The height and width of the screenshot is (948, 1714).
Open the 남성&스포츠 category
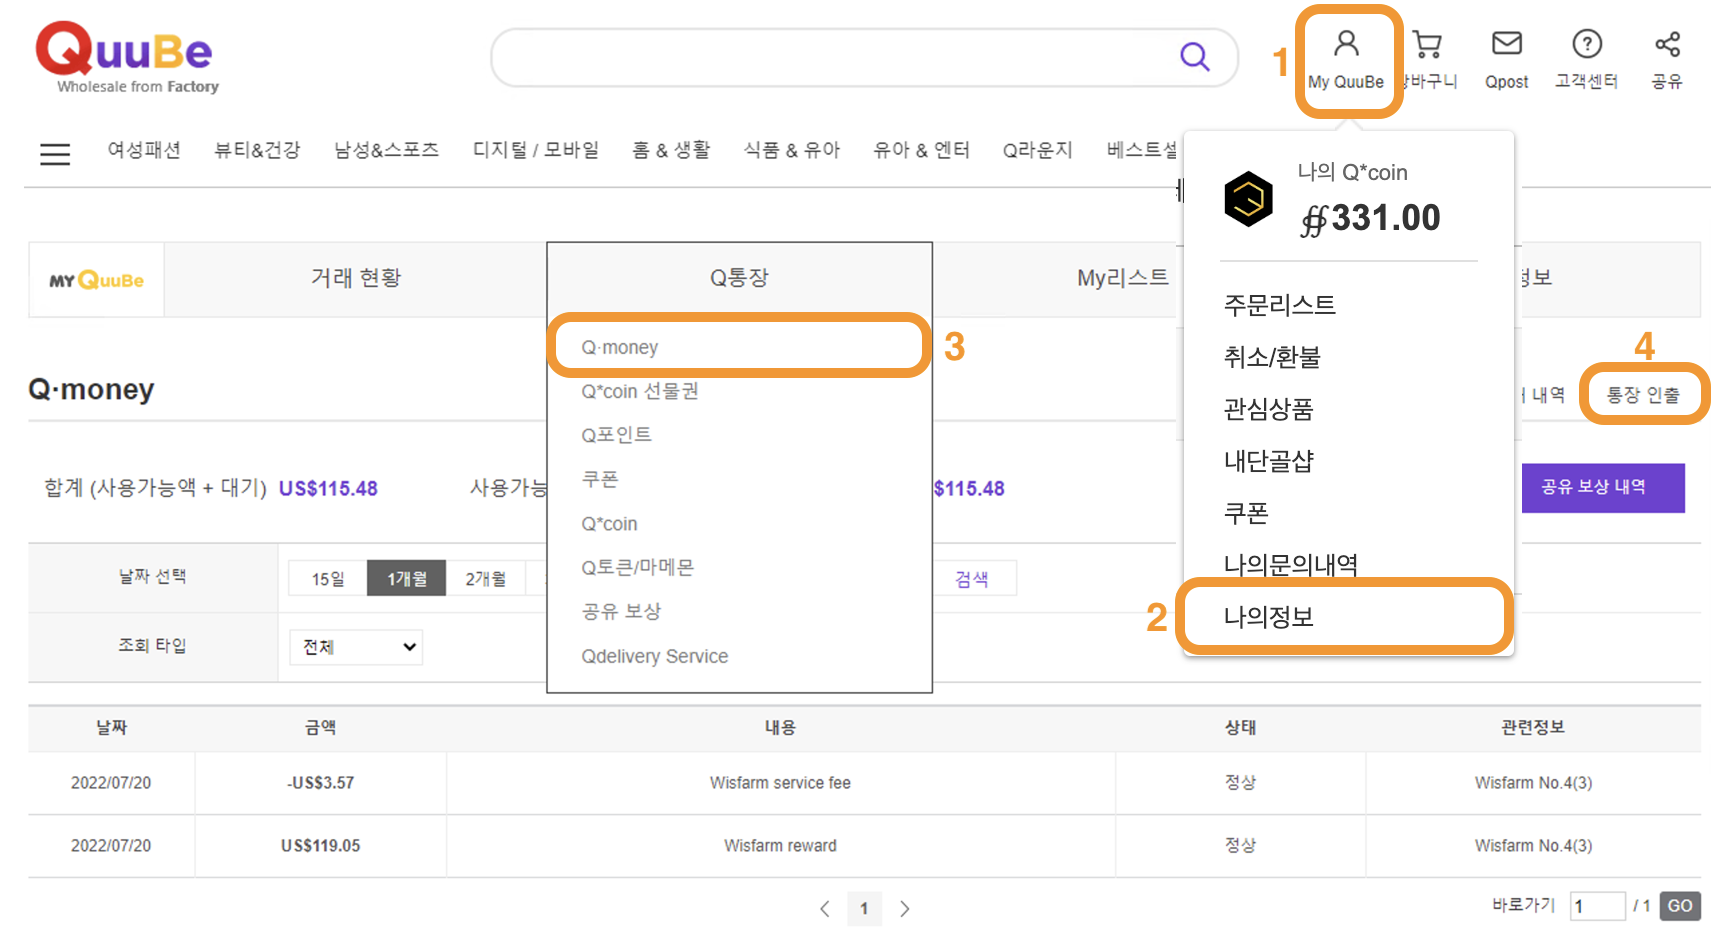coord(386,150)
